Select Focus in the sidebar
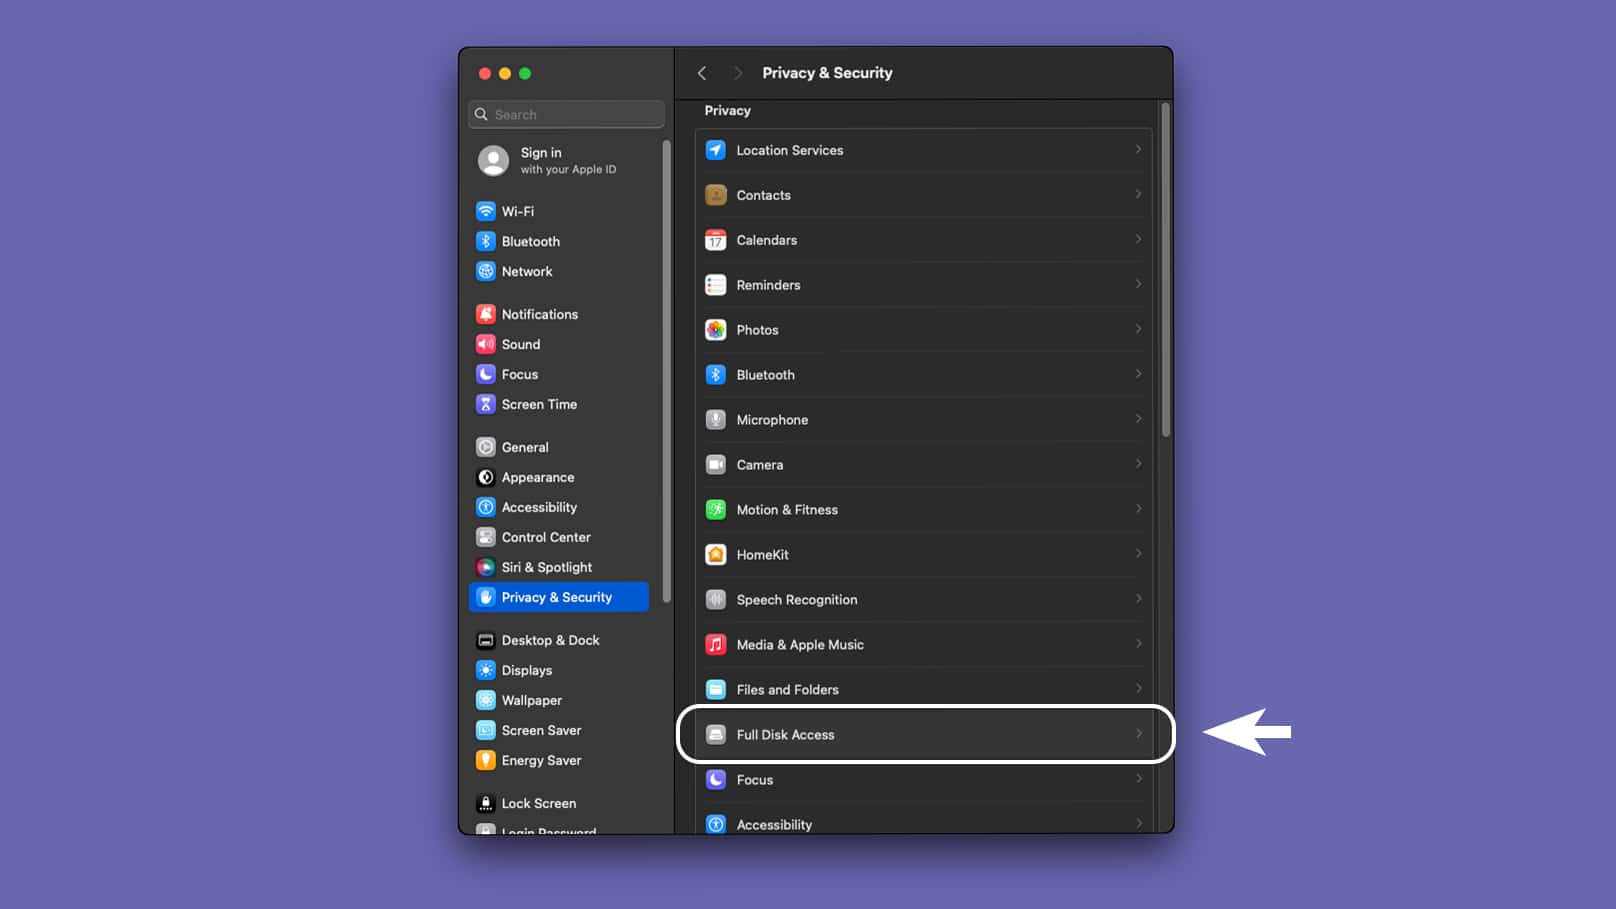Screen dimensions: 1616x909 click(558, 374)
